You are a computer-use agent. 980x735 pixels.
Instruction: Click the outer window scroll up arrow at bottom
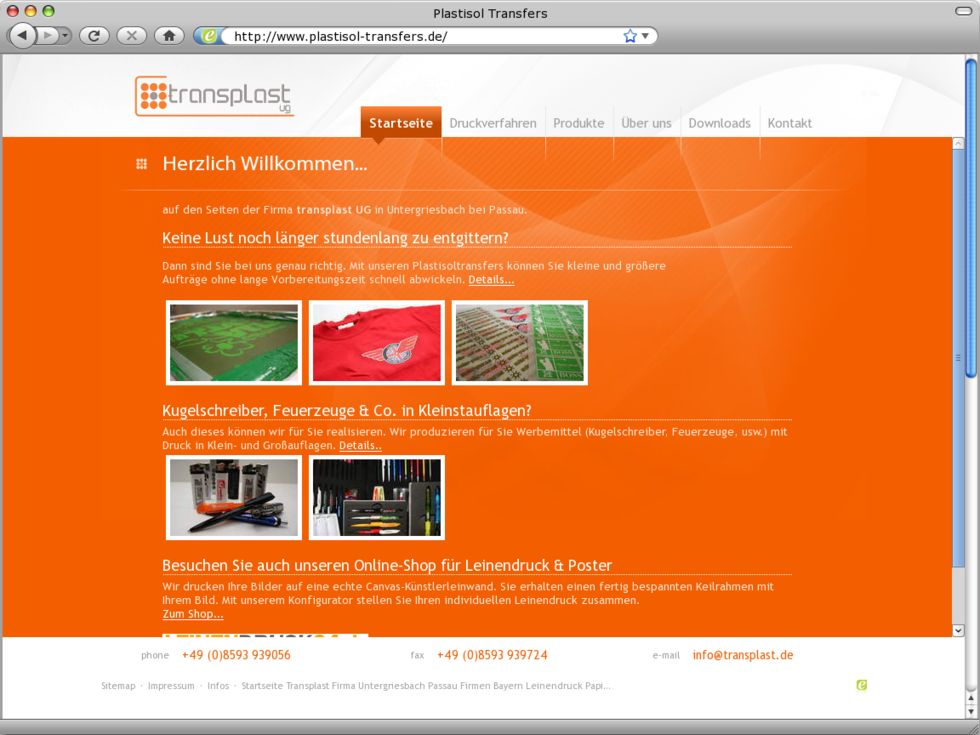pyautogui.click(x=971, y=699)
